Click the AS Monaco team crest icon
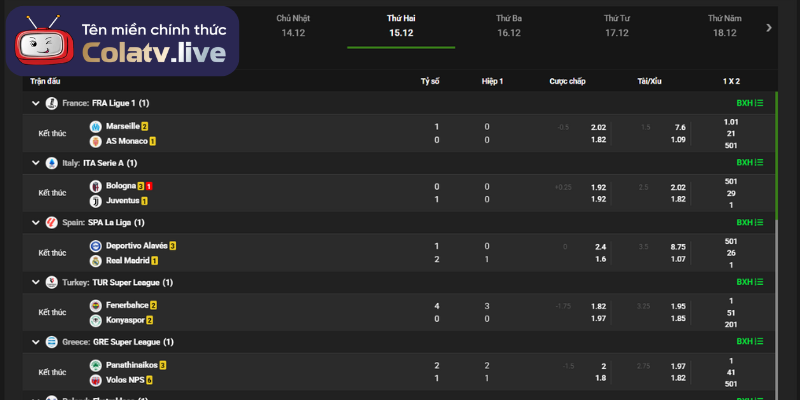The width and height of the screenshot is (800, 400). [96, 141]
